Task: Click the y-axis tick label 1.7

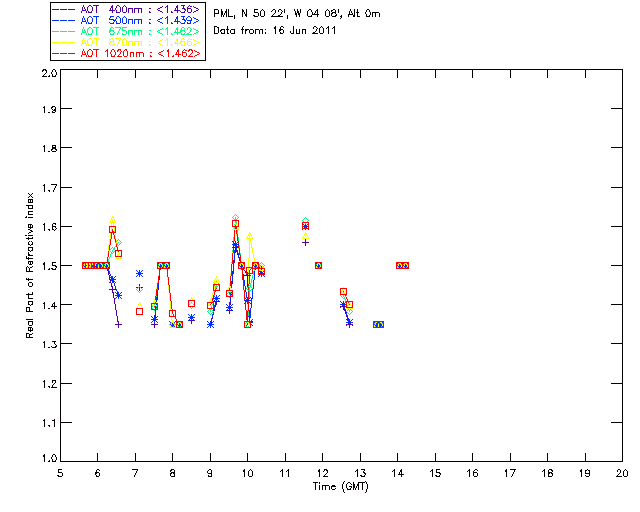Action: [49, 188]
